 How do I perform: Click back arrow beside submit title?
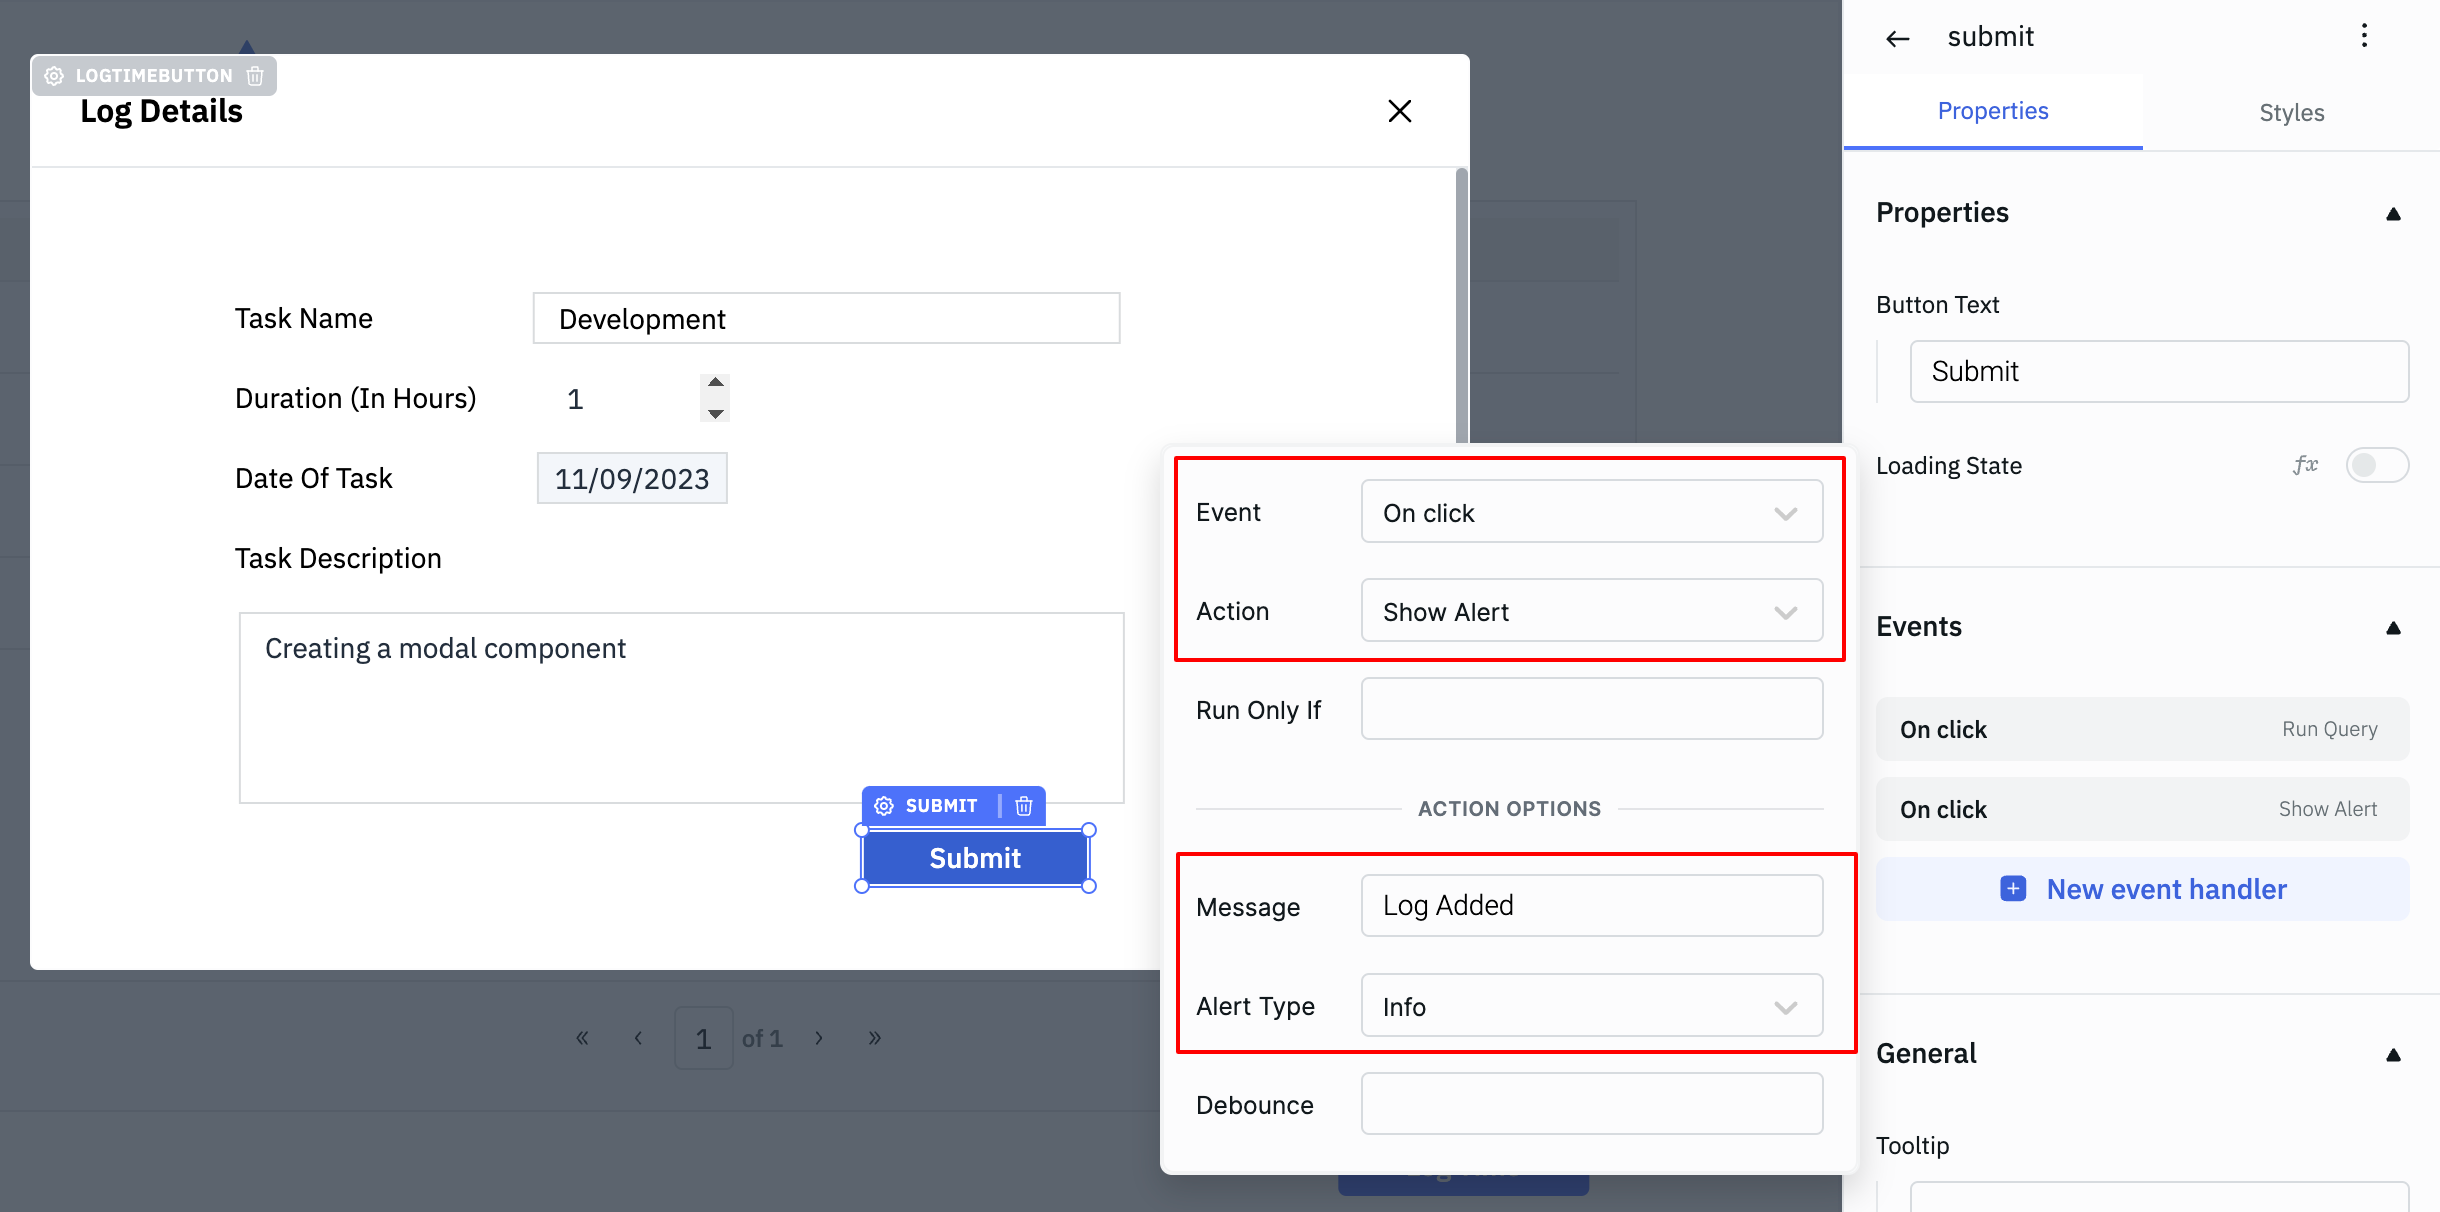(x=1897, y=38)
